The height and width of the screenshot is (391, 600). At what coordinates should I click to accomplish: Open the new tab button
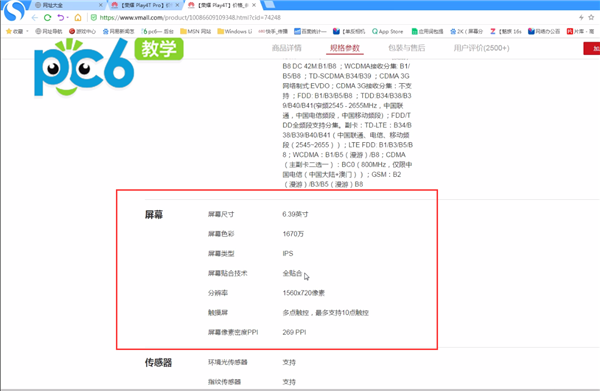pyautogui.click(x=269, y=5)
